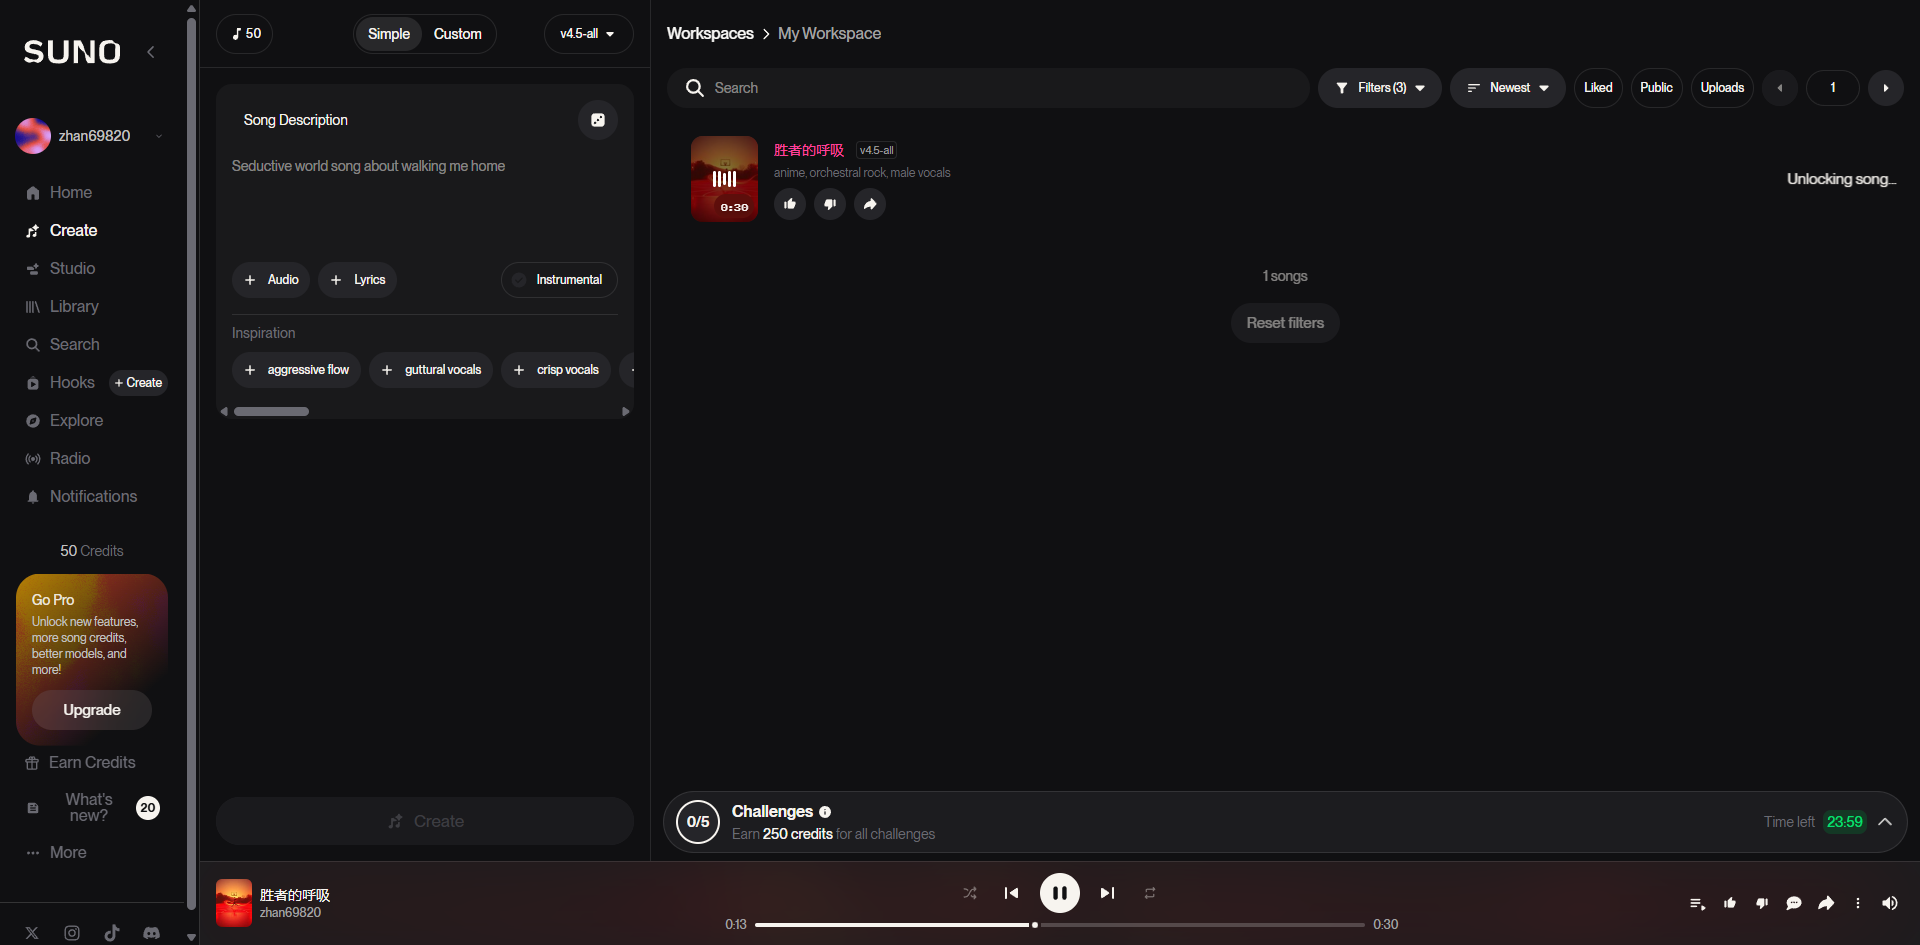Screen dimensions: 1920x945
Task: Open comments from the player bar
Action: 1794,903
